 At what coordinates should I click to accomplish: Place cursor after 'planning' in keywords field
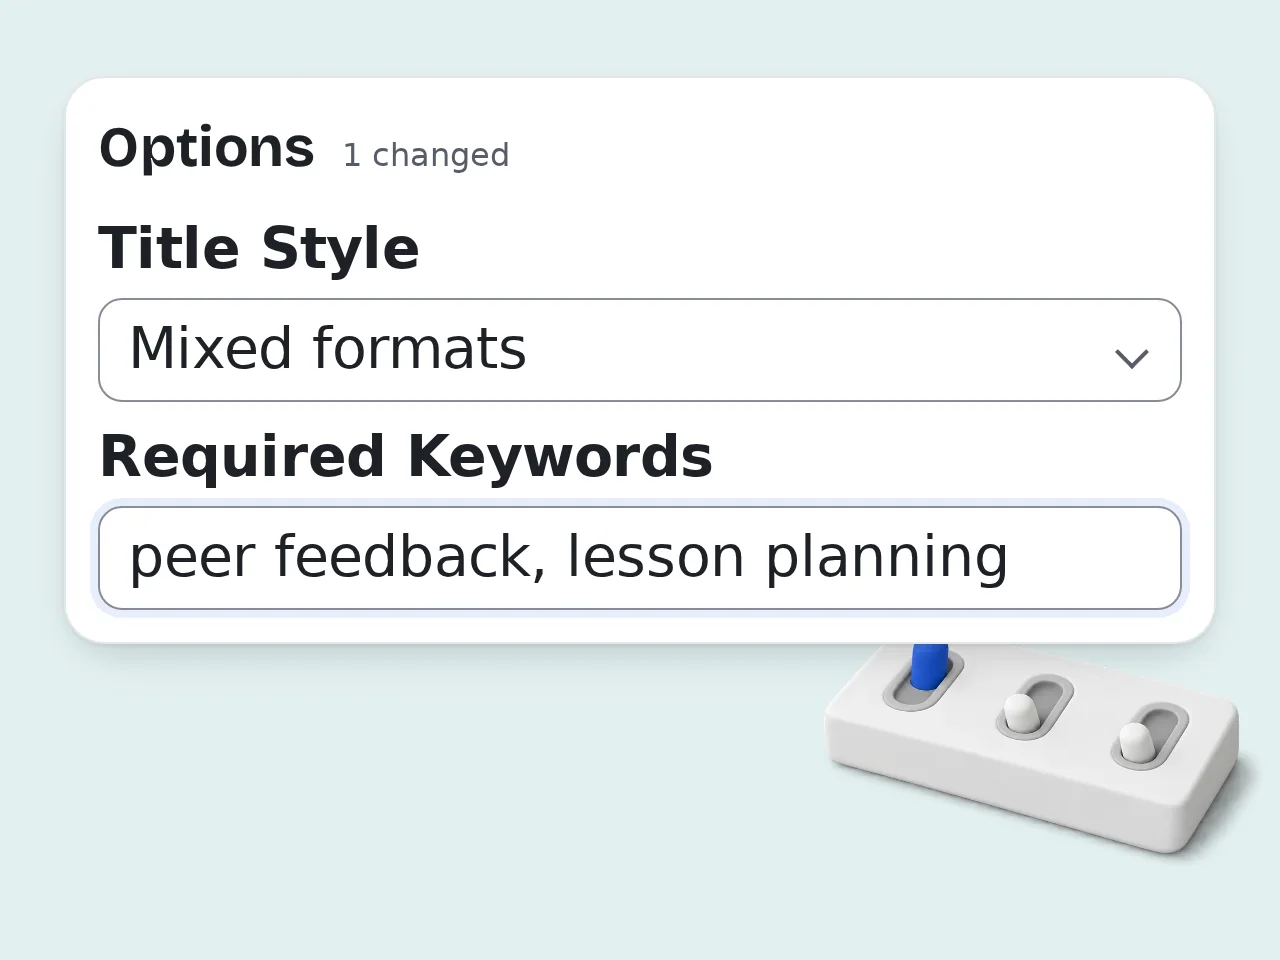click(1011, 558)
